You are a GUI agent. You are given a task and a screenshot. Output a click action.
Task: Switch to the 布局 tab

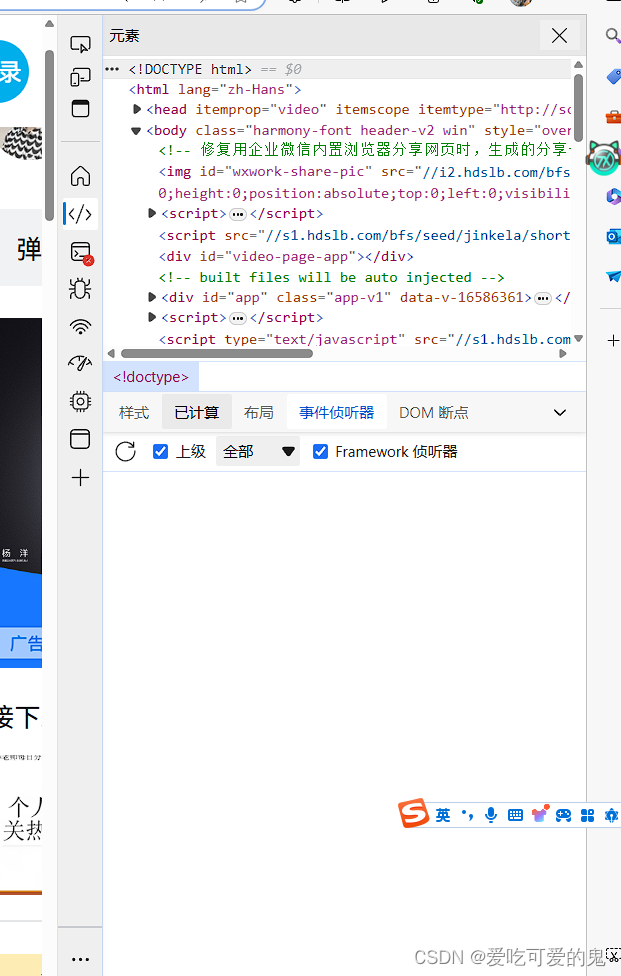coord(259,413)
